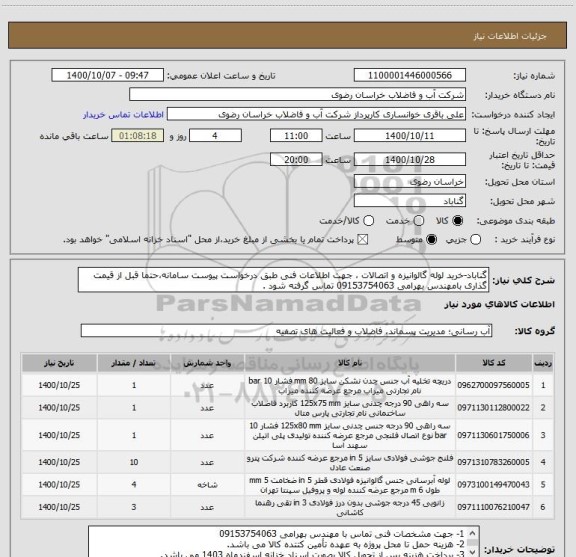Image resolution: width=576 pixels, height=557 pixels.
Task: Click the price validity time 20:00
Action: pyautogui.click(x=296, y=159)
